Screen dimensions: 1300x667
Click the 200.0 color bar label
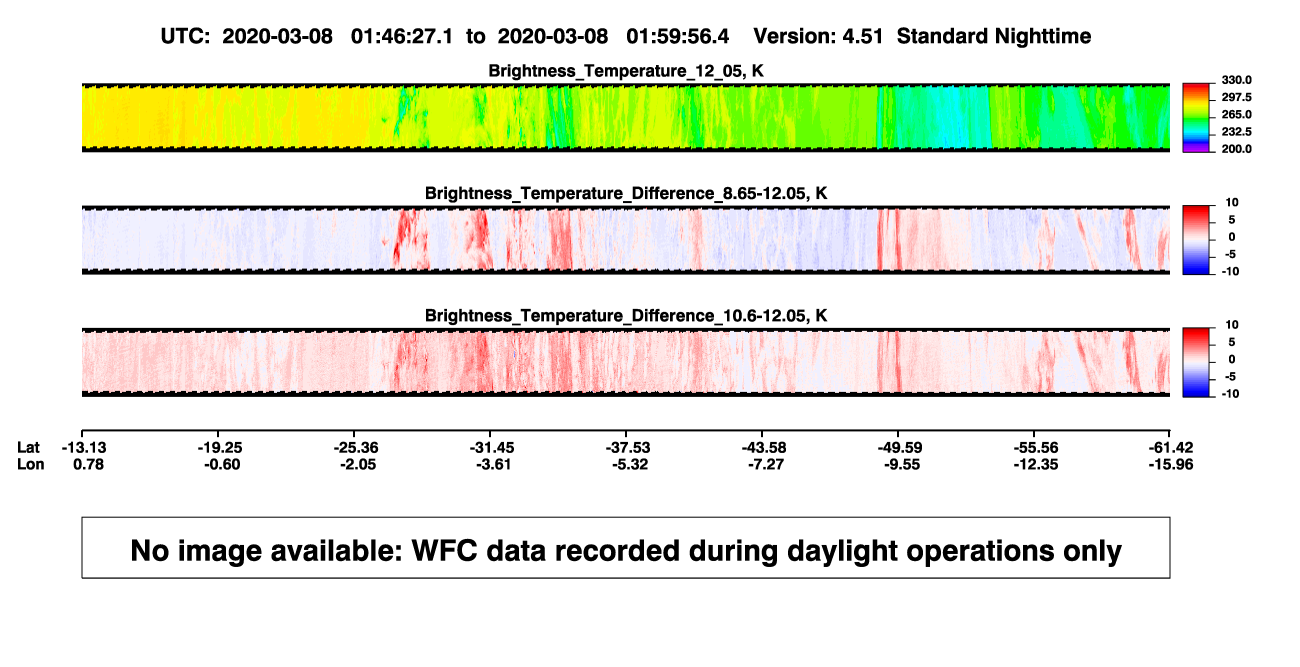[x=1238, y=148]
